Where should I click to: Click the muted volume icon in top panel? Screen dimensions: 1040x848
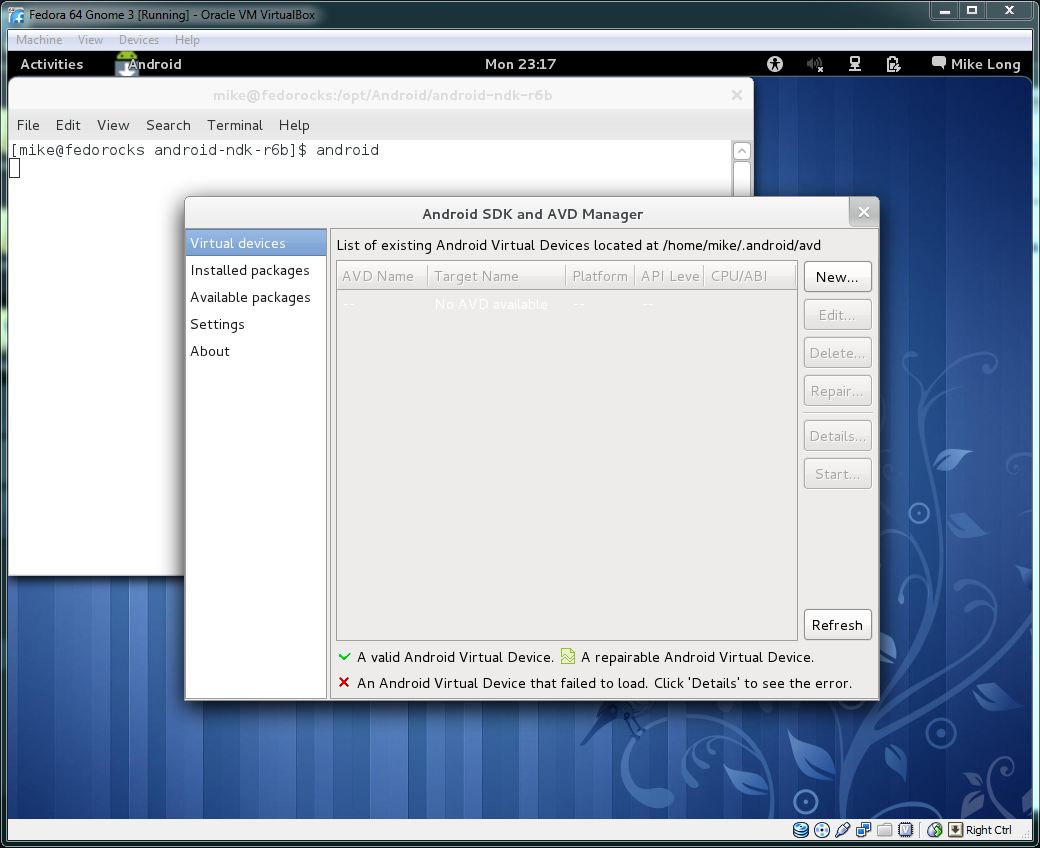[814, 64]
